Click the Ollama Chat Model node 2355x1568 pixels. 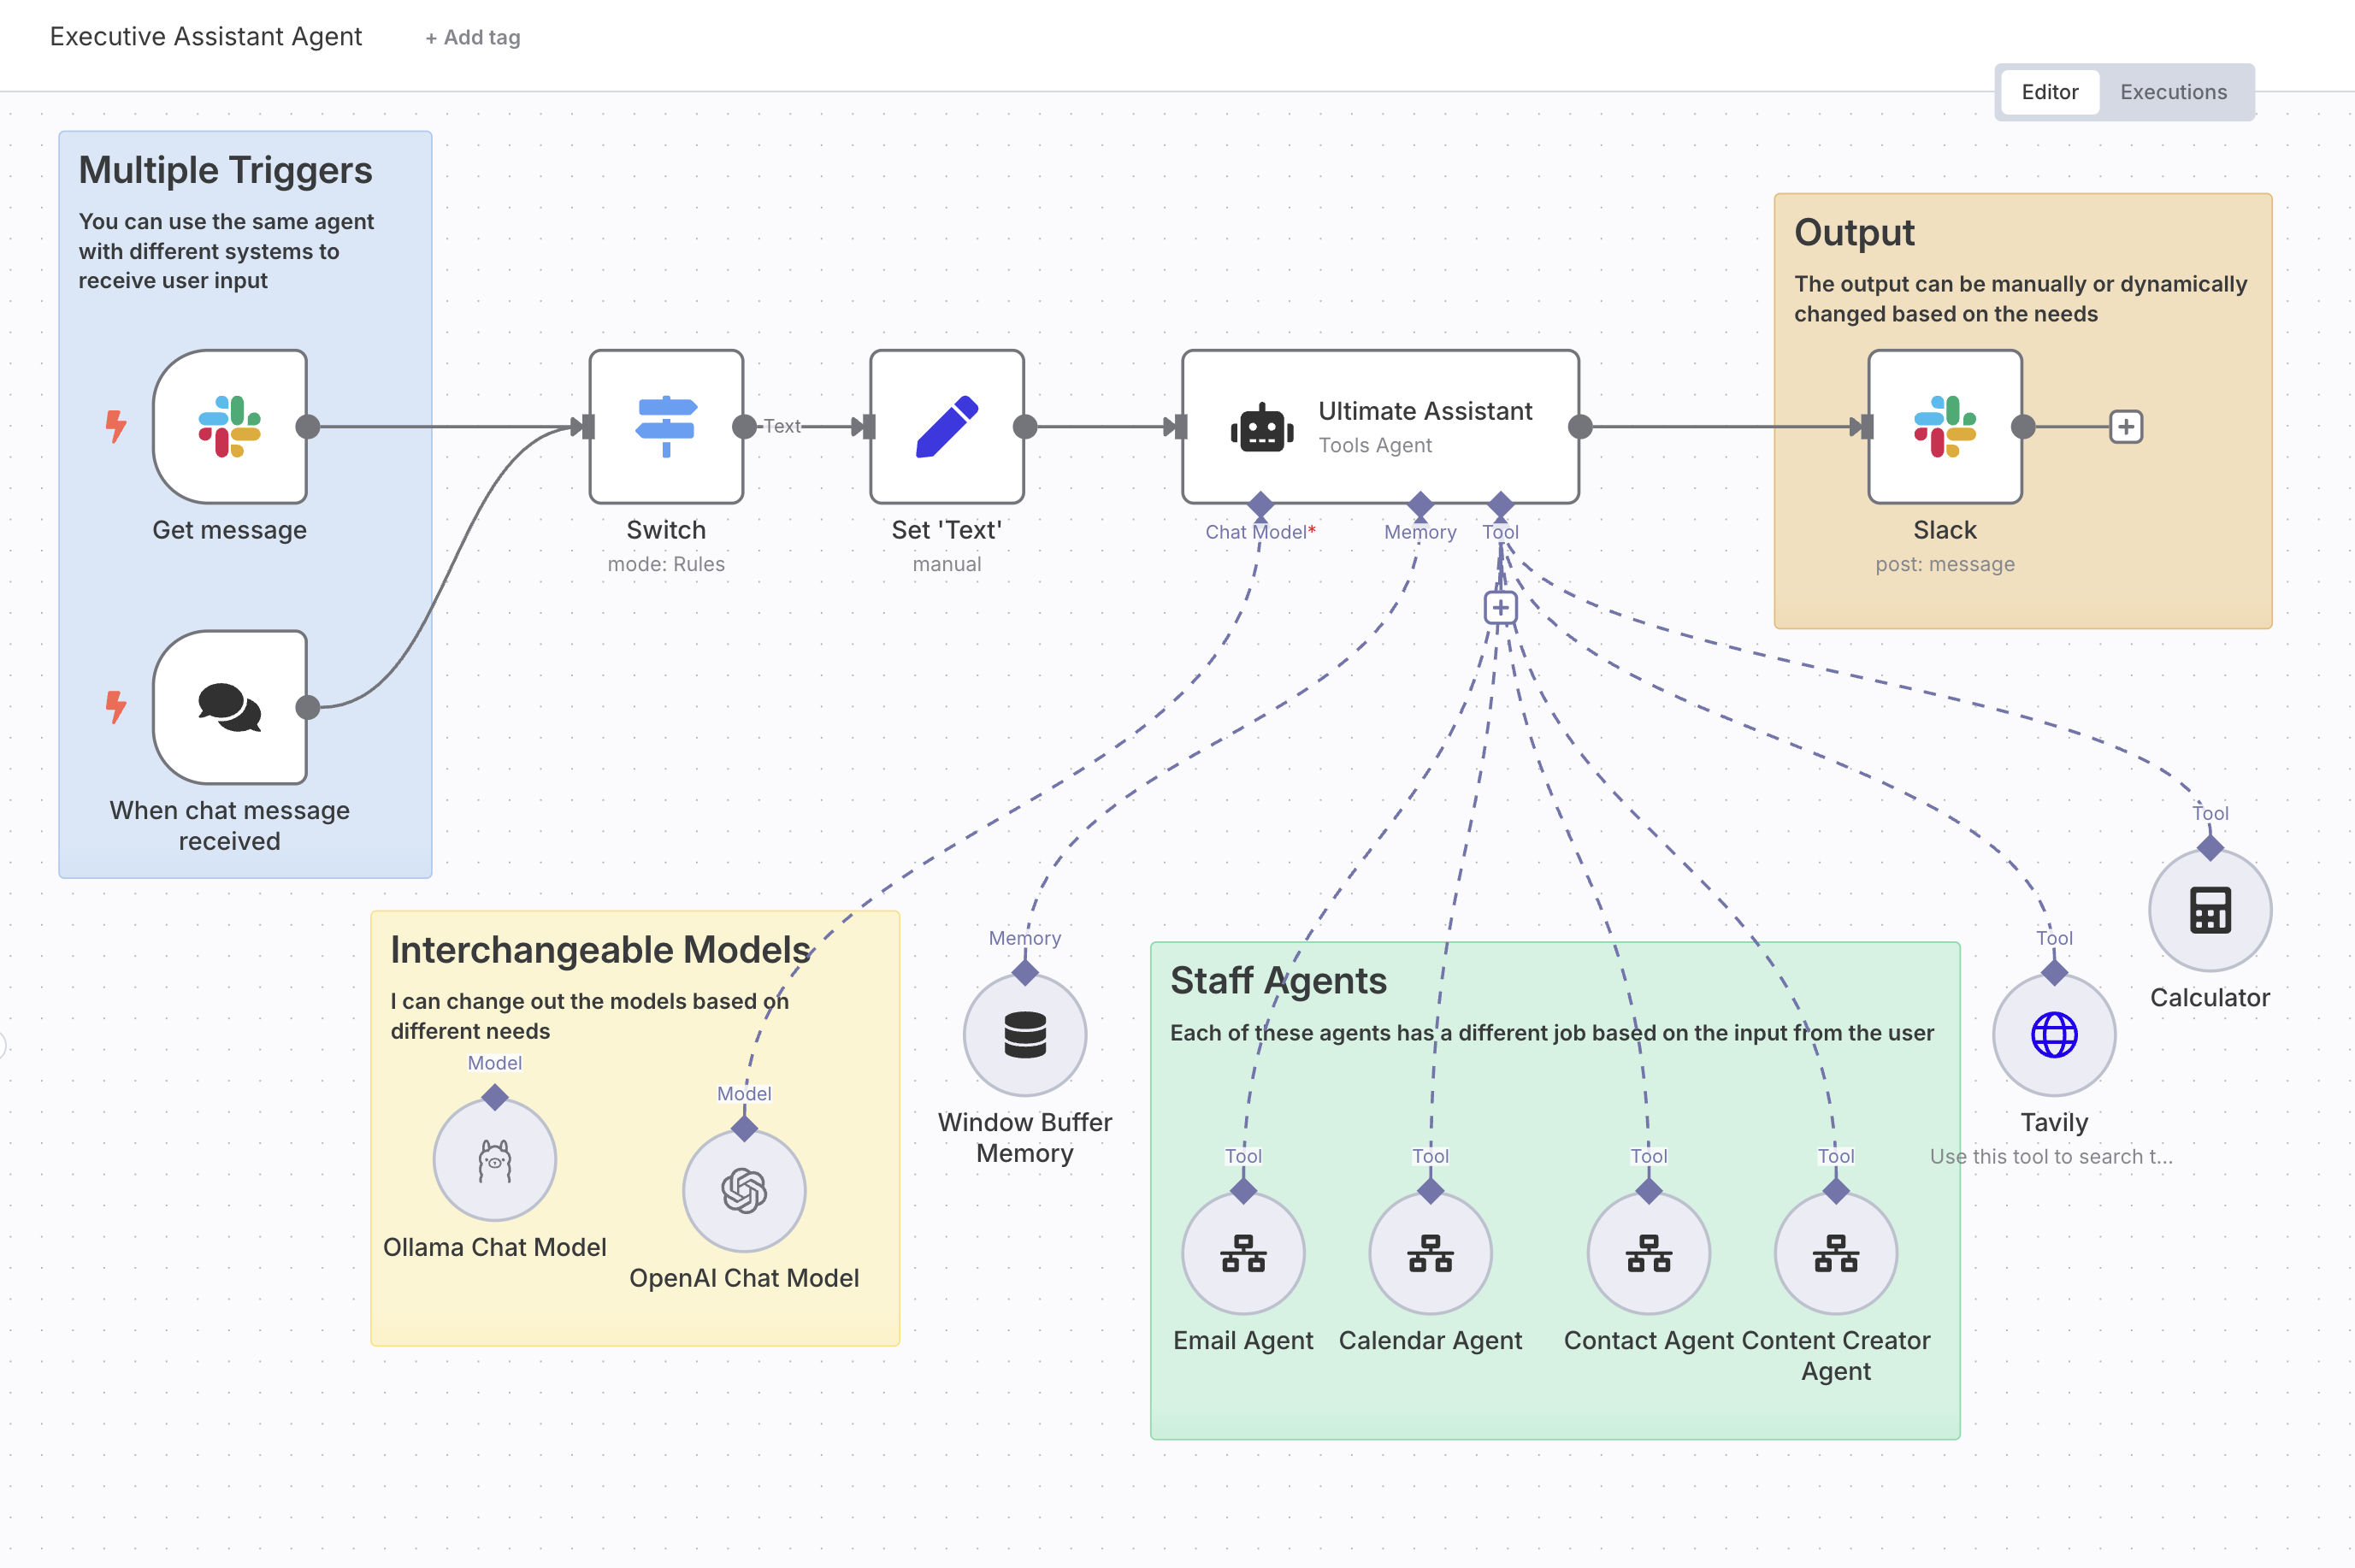tap(494, 1160)
